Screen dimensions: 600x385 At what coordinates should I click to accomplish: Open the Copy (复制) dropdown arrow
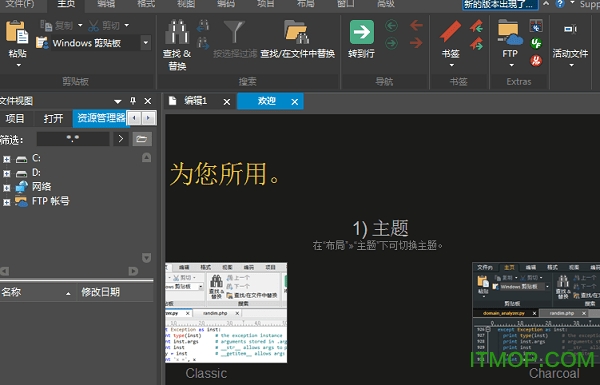pos(80,26)
